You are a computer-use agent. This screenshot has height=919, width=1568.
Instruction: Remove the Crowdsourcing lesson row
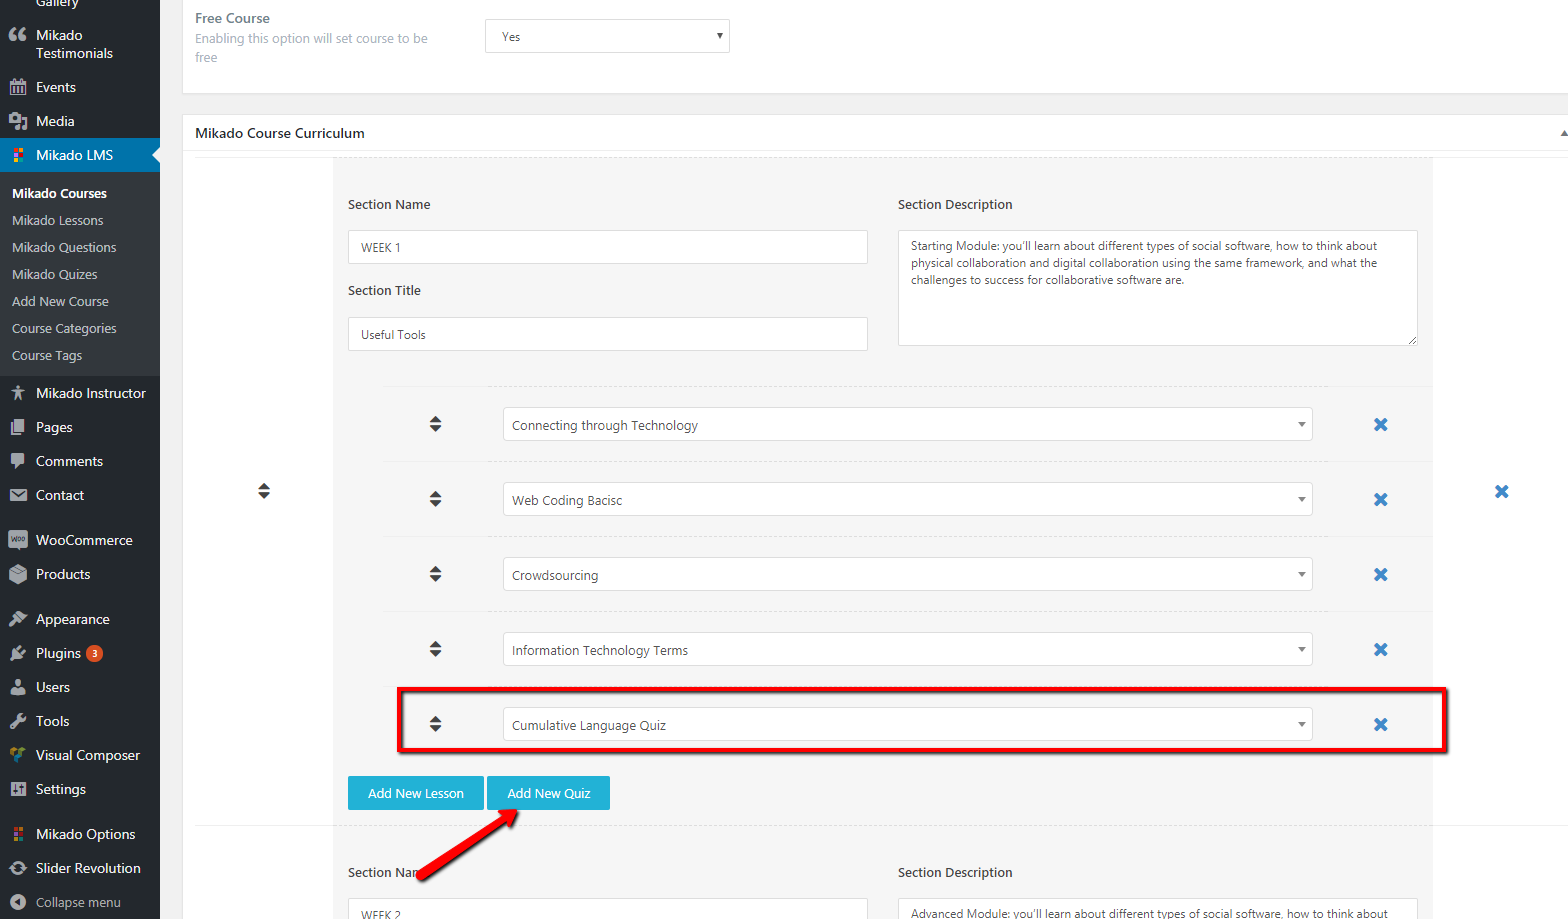(x=1381, y=575)
